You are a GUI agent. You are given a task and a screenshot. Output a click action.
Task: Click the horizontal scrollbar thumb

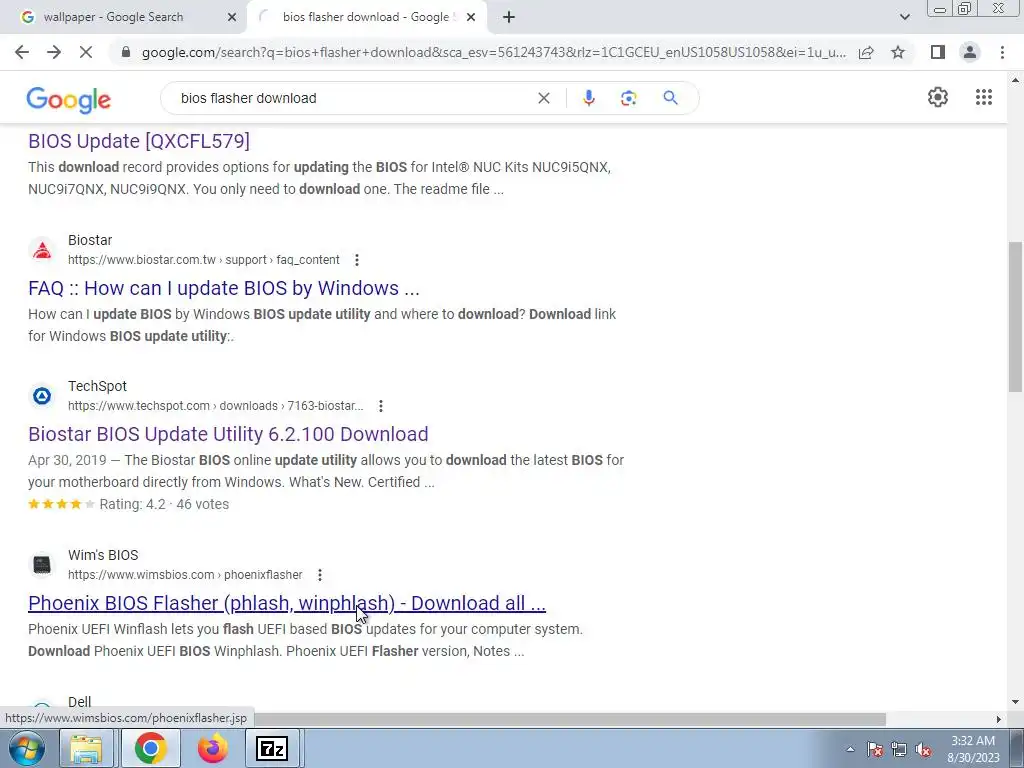pyautogui.click(x=569, y=719)
